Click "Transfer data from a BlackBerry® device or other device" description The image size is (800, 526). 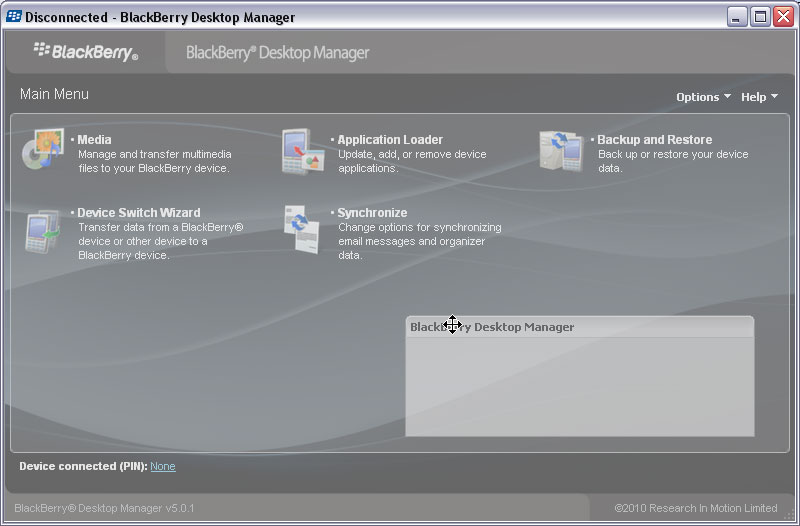click(161, 241)
